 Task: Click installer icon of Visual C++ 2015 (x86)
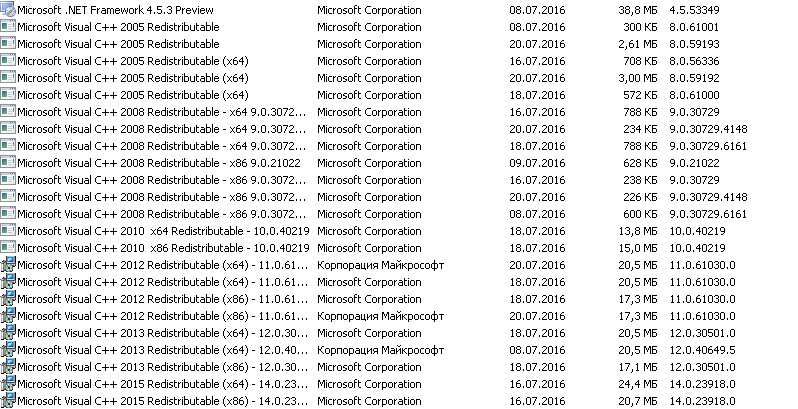8,401
